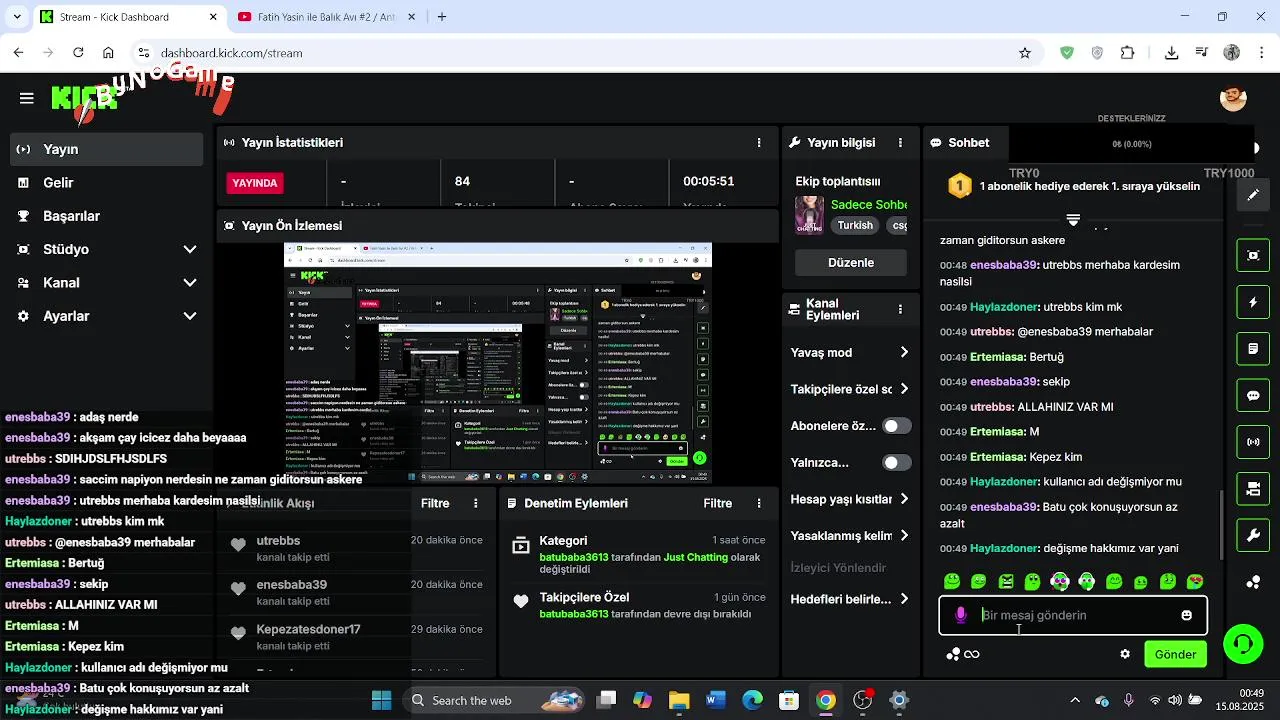Open Microsoft Word from the taskbar
The image size is (1280, 720).
pyautogui.click(x=715, y=700)
